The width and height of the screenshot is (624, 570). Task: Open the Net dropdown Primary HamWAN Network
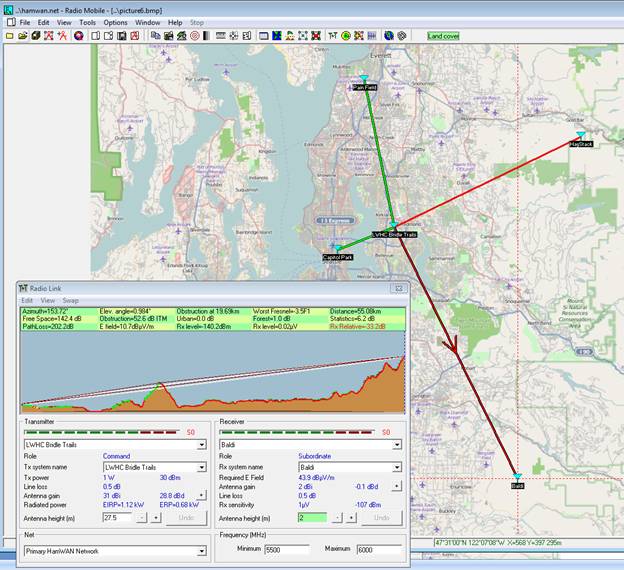[x=200, y=550]
